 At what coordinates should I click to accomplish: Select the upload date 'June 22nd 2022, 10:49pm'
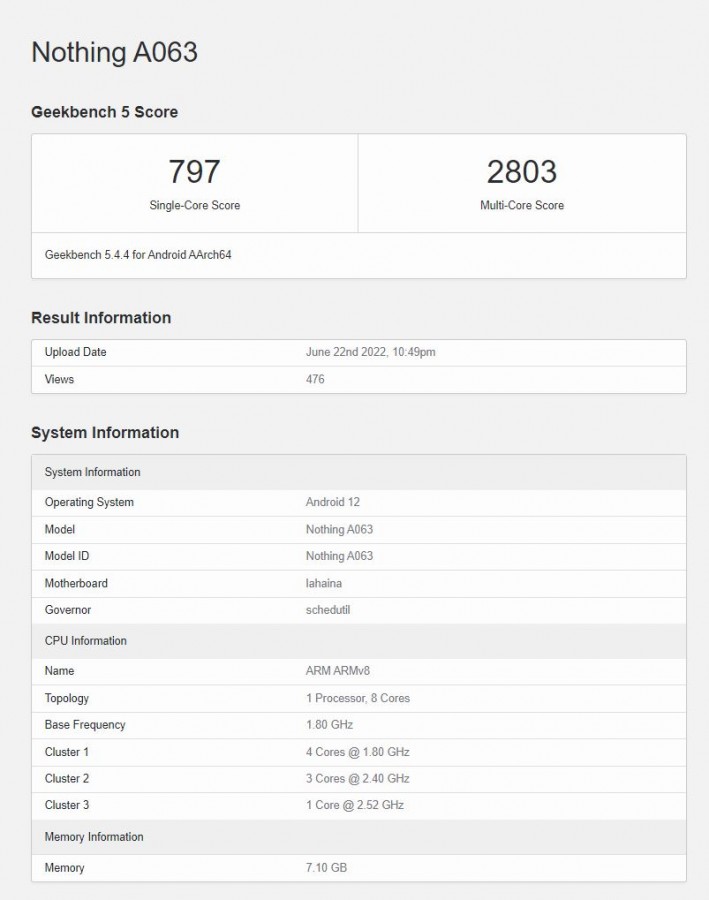coord(370,352)
